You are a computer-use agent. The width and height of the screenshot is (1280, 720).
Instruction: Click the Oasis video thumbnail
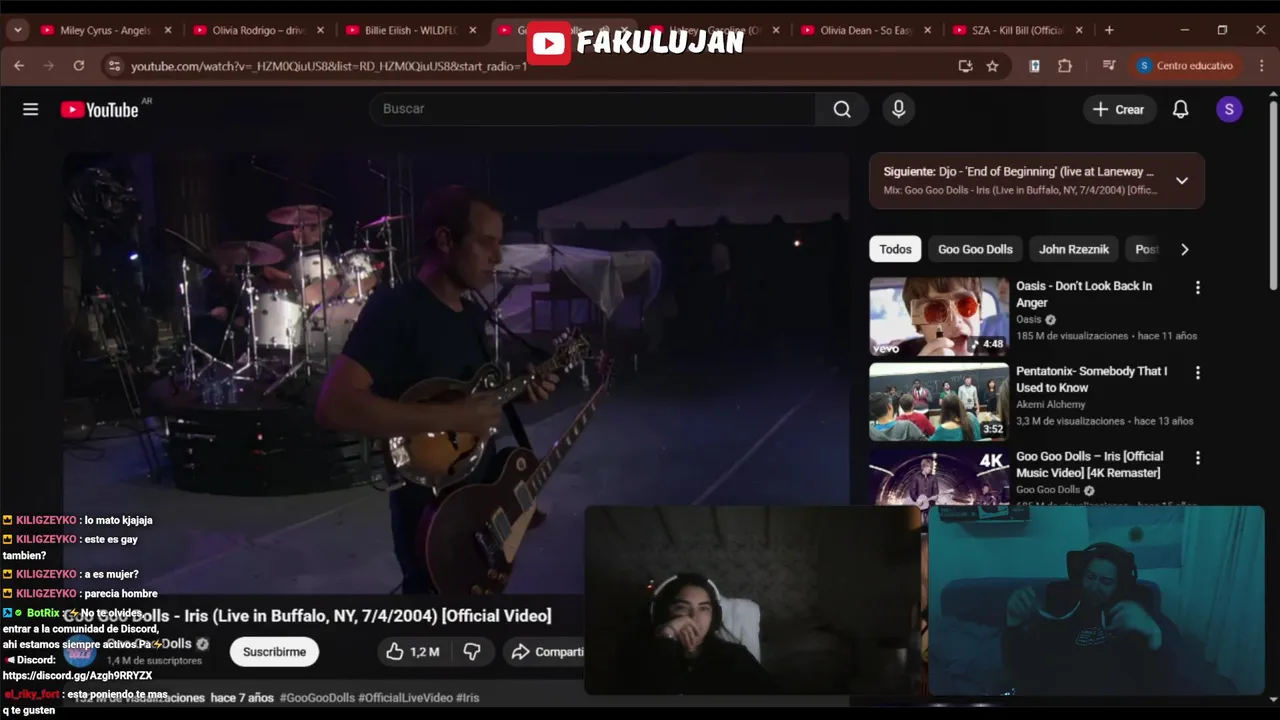point(939,316)
